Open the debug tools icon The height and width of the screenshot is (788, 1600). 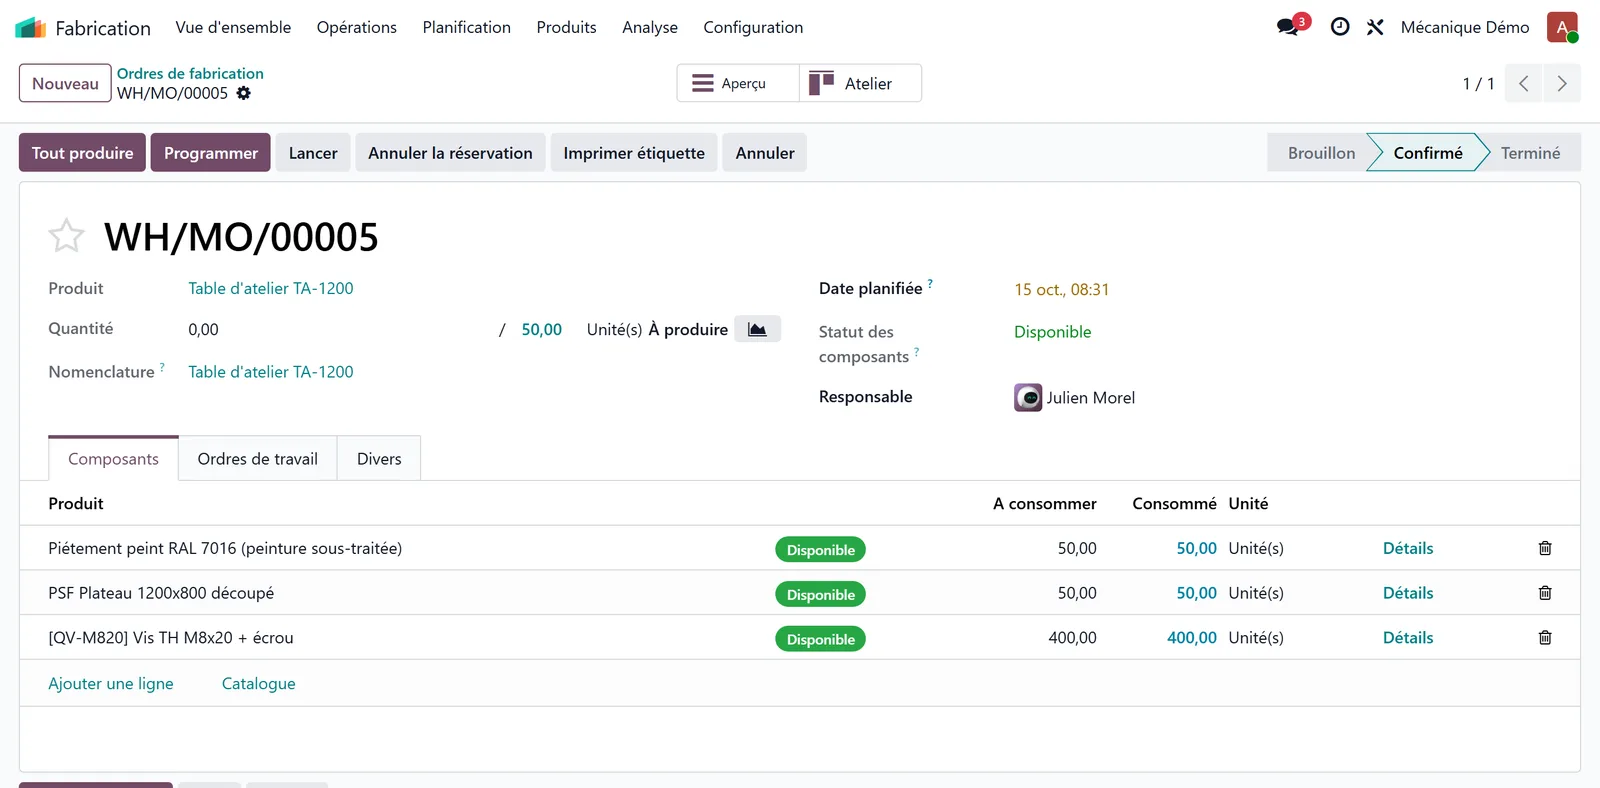(x=1375, y=27)
